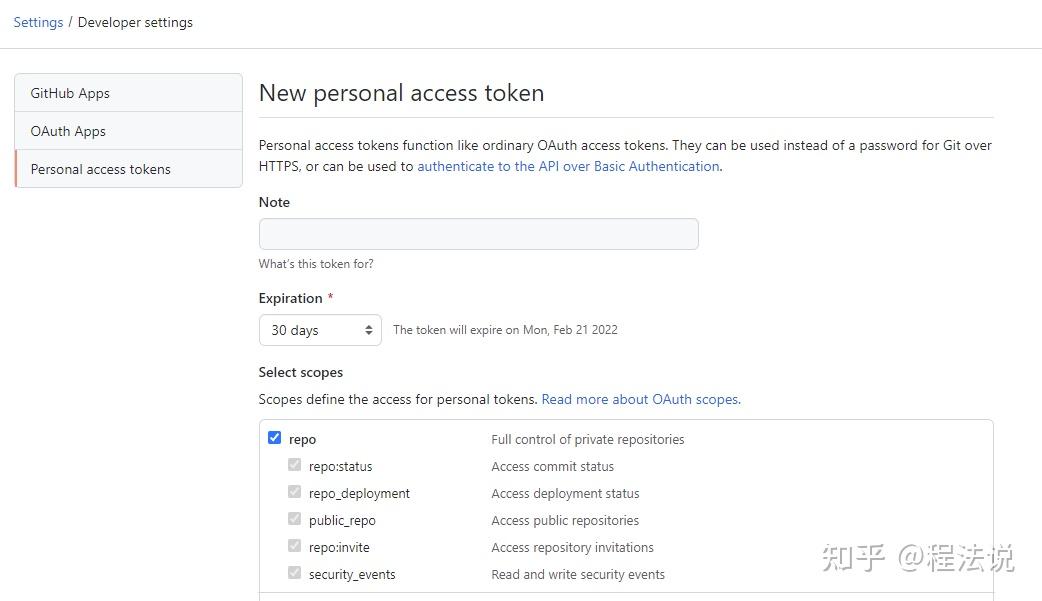Click the security_events scope label
The width and height of the screenshot is (1042, 601).
tap(352, 574)
